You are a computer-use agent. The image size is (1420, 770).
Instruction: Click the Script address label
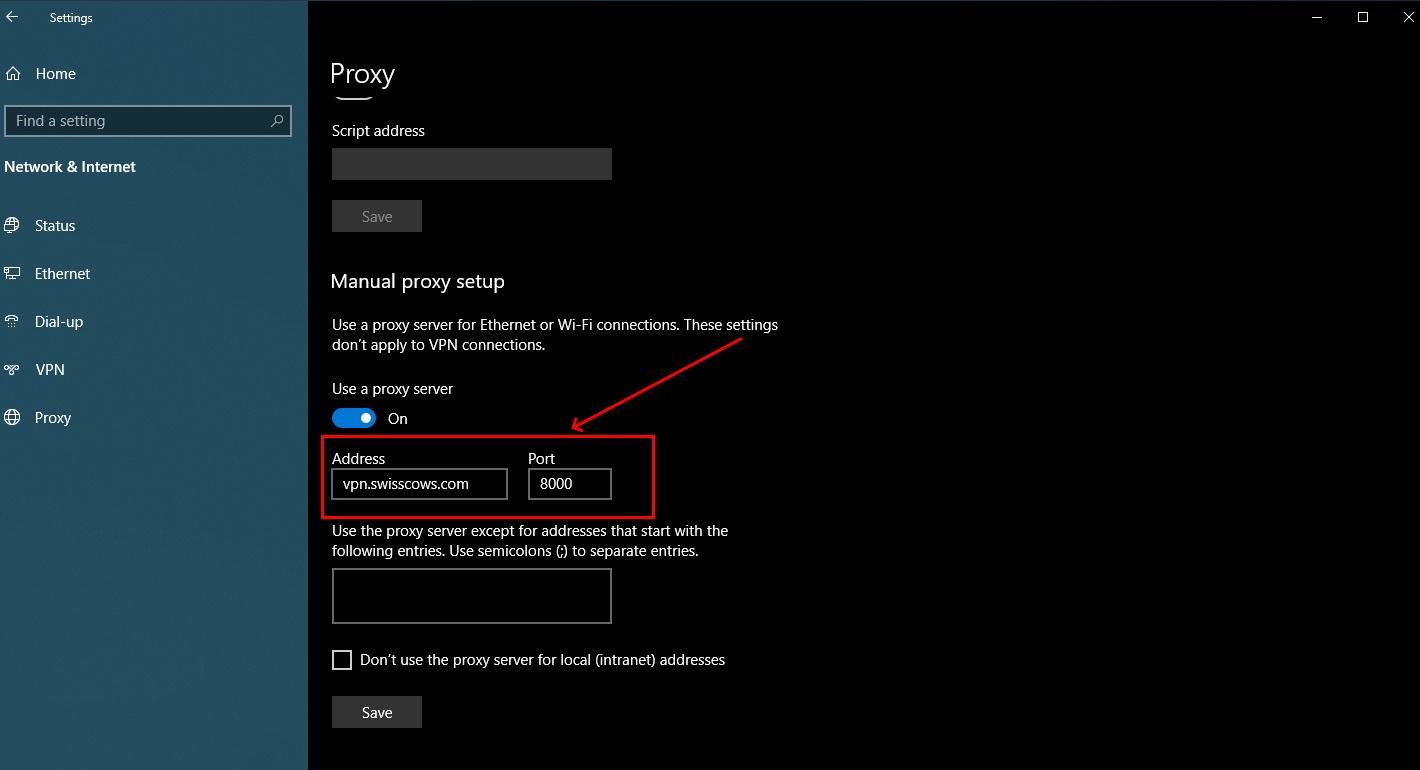378,131
